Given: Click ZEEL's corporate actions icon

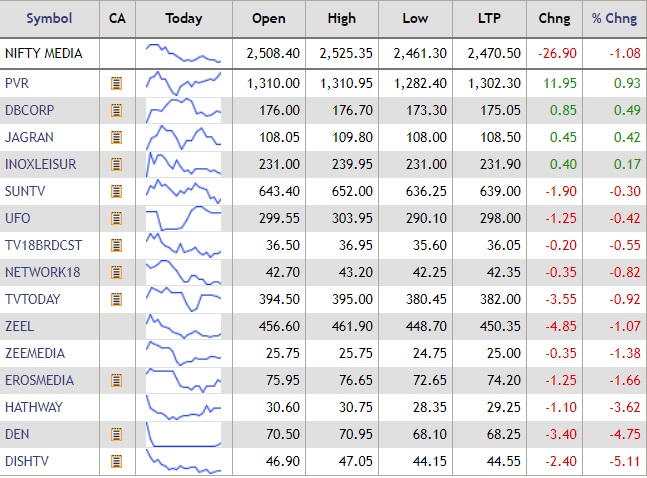Looking at the screenshot, I should click(117, 326).
